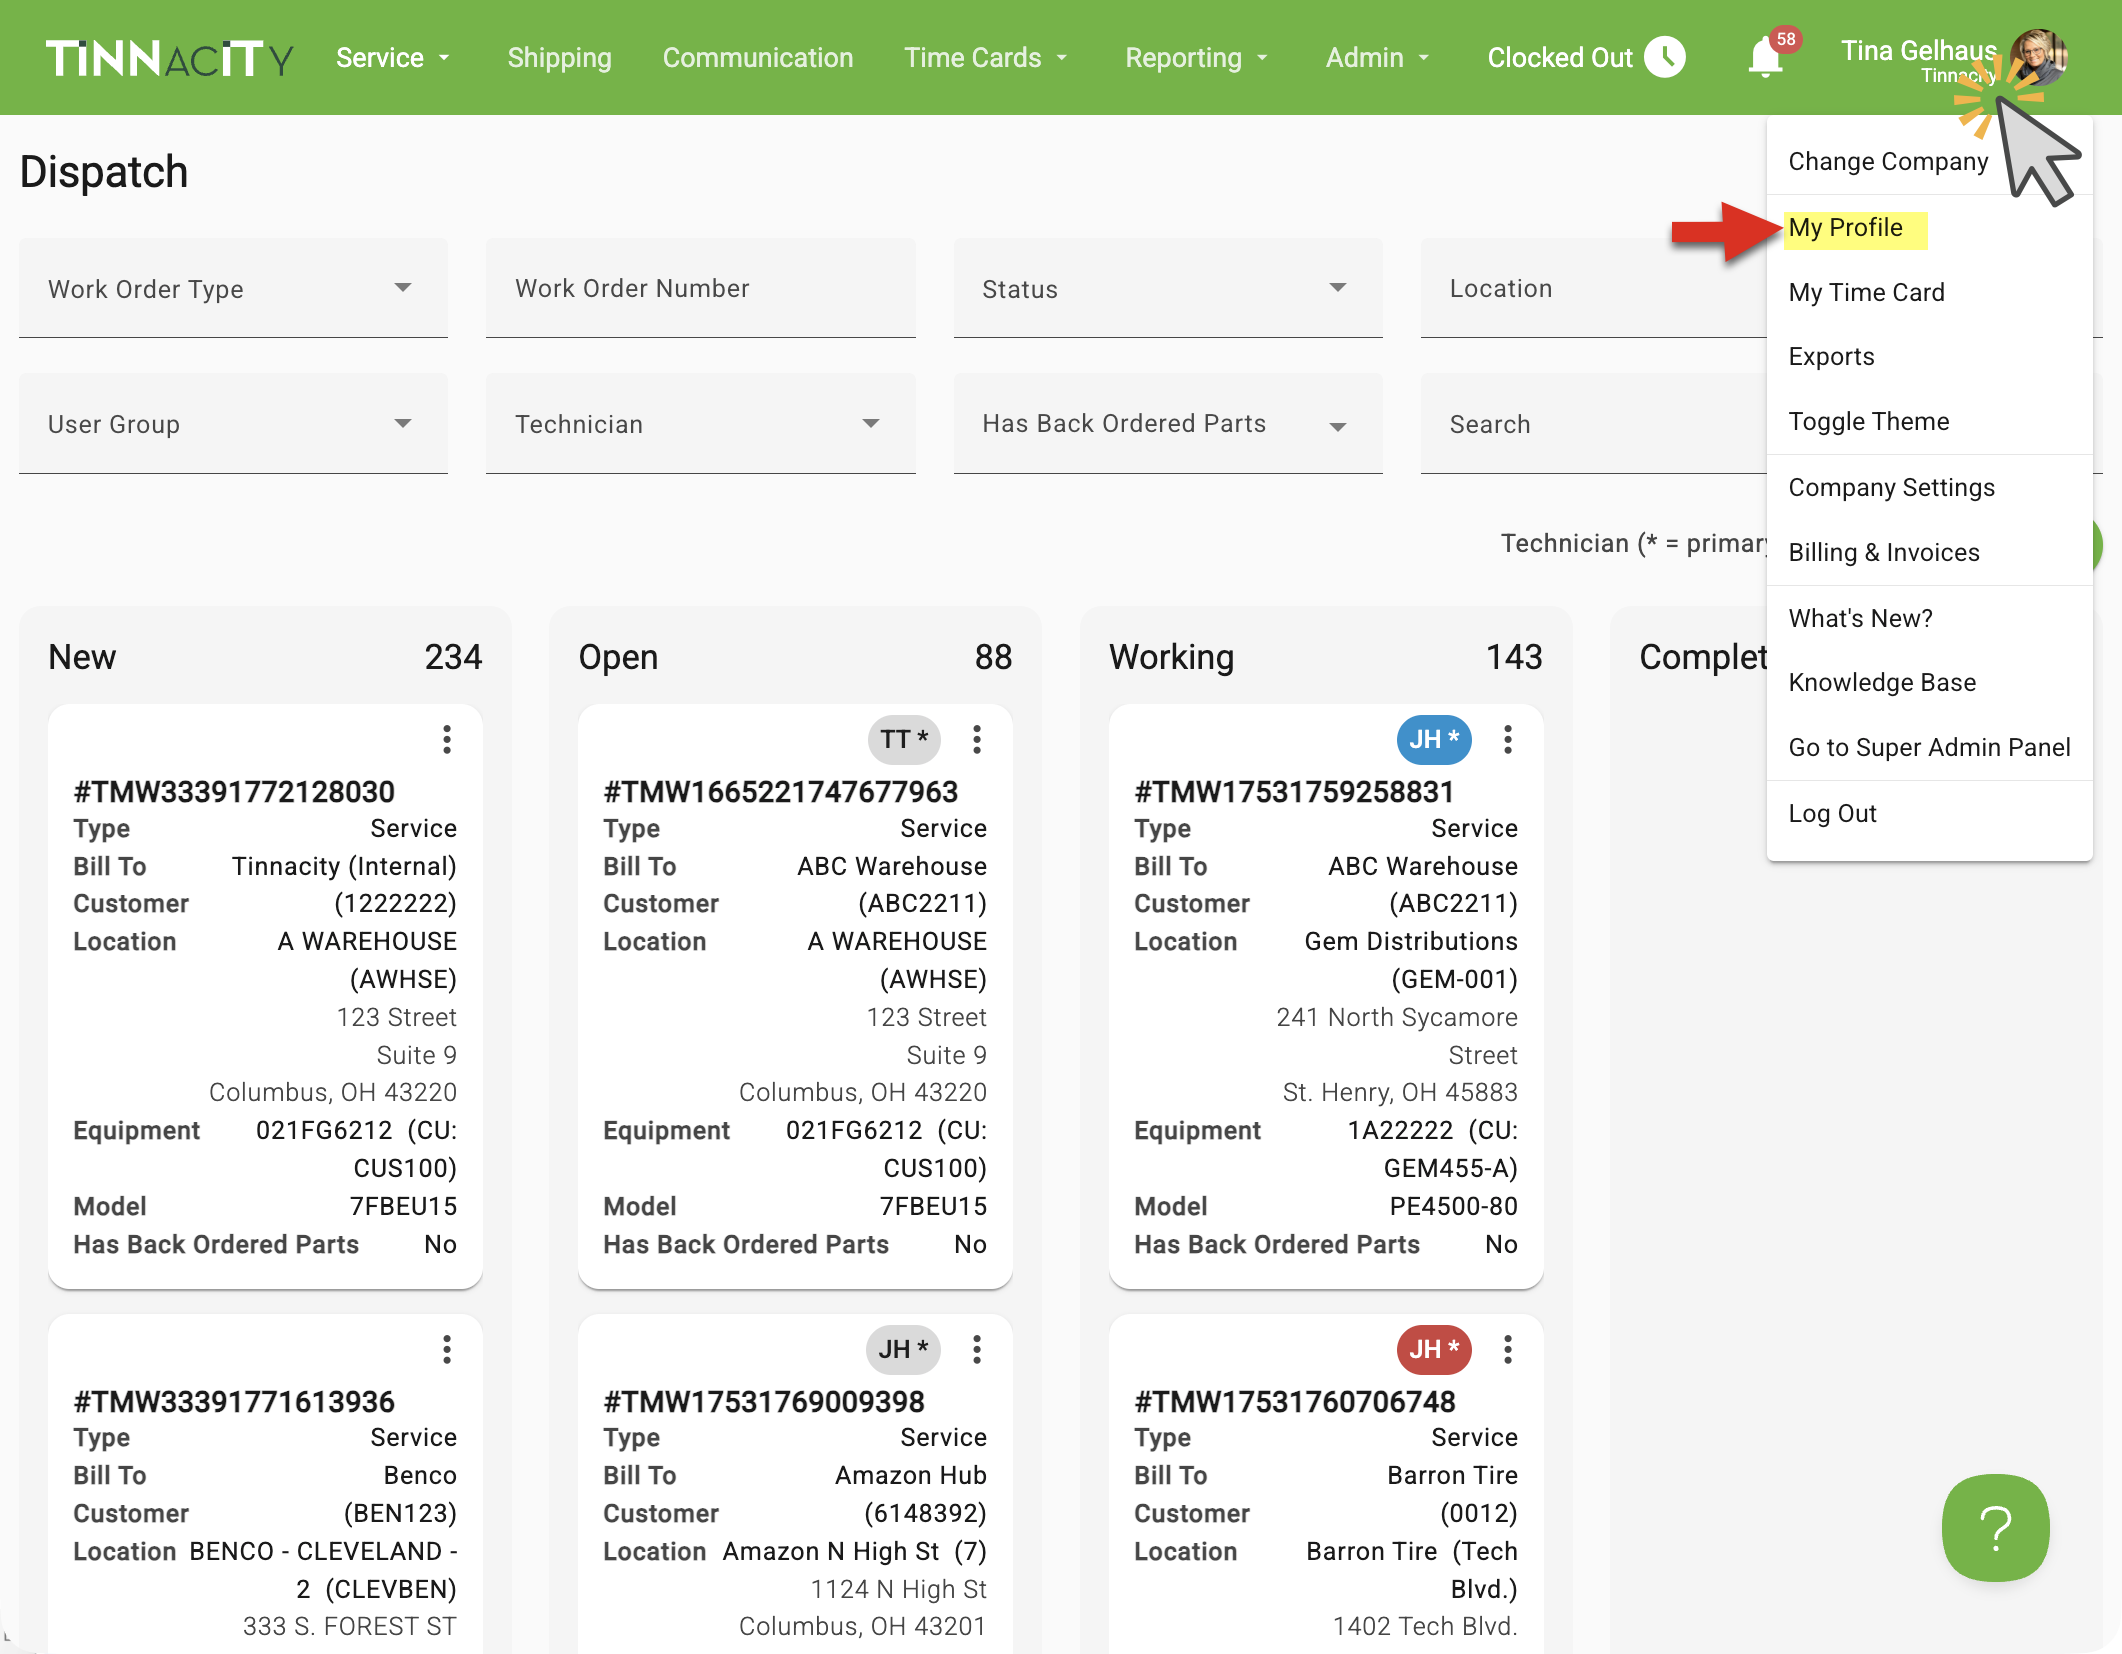The image size is (2122, 1654).
Task: Expand the Work Order Type dropdown
Action: click(x=233, y=289)
